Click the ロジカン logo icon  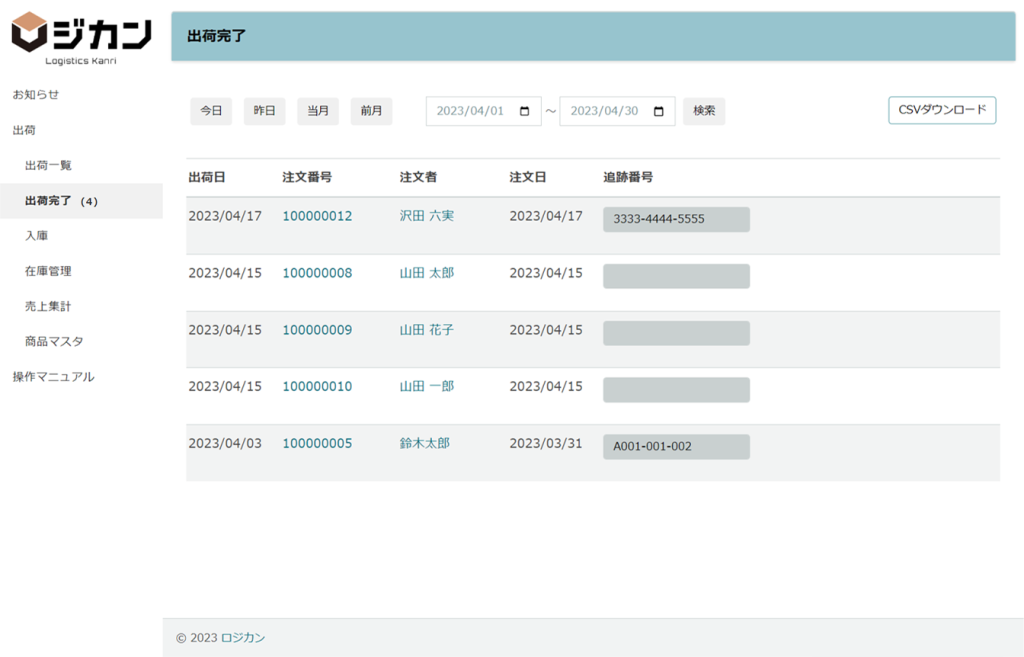[x=30, y=32]
